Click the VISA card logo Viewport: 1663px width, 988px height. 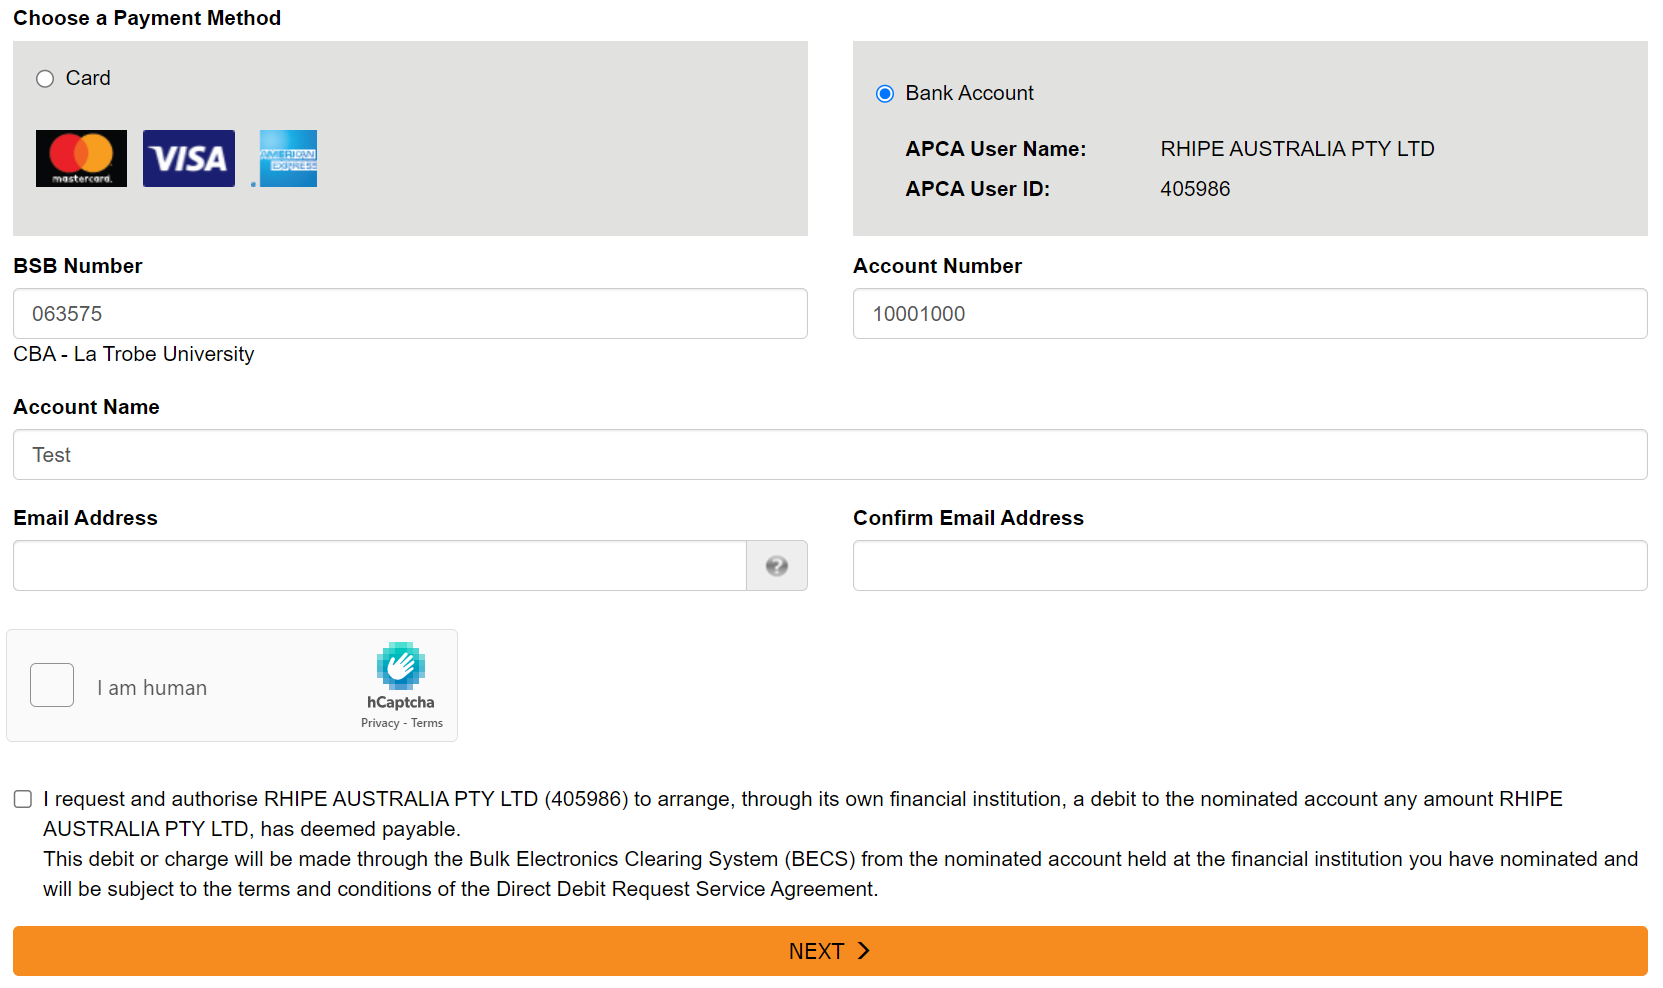(189, 158)
